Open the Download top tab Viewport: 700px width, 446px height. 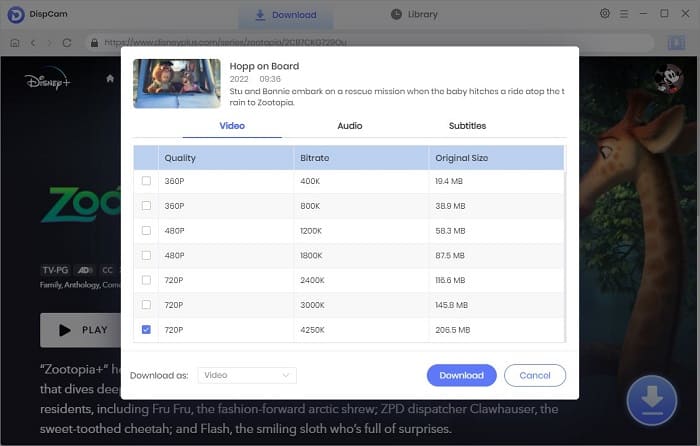[x=286, y=15]
